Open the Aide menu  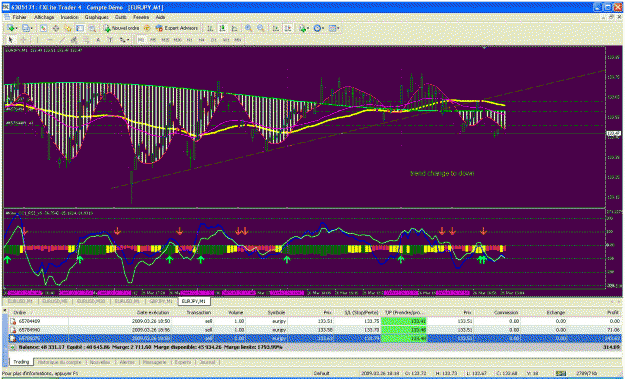[x=160, y=17]
